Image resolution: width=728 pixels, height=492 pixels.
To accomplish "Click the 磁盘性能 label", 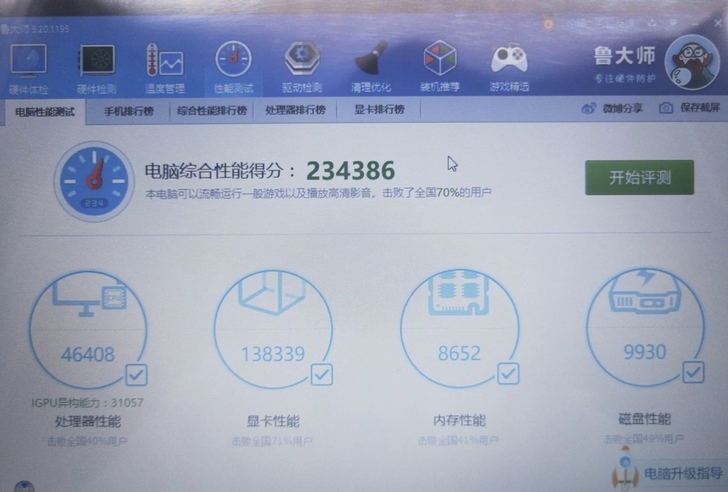I will point(645,419).
